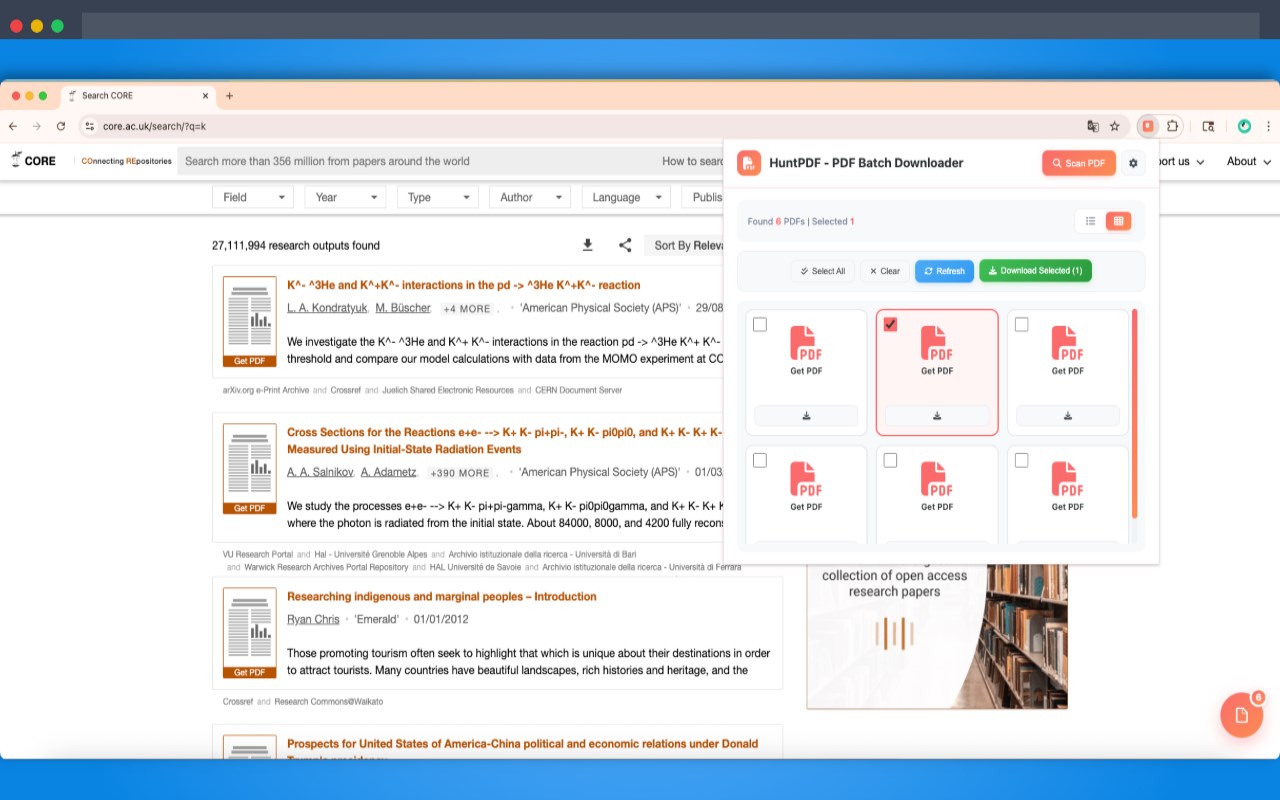Download search results via download icon

pos(588,245)
